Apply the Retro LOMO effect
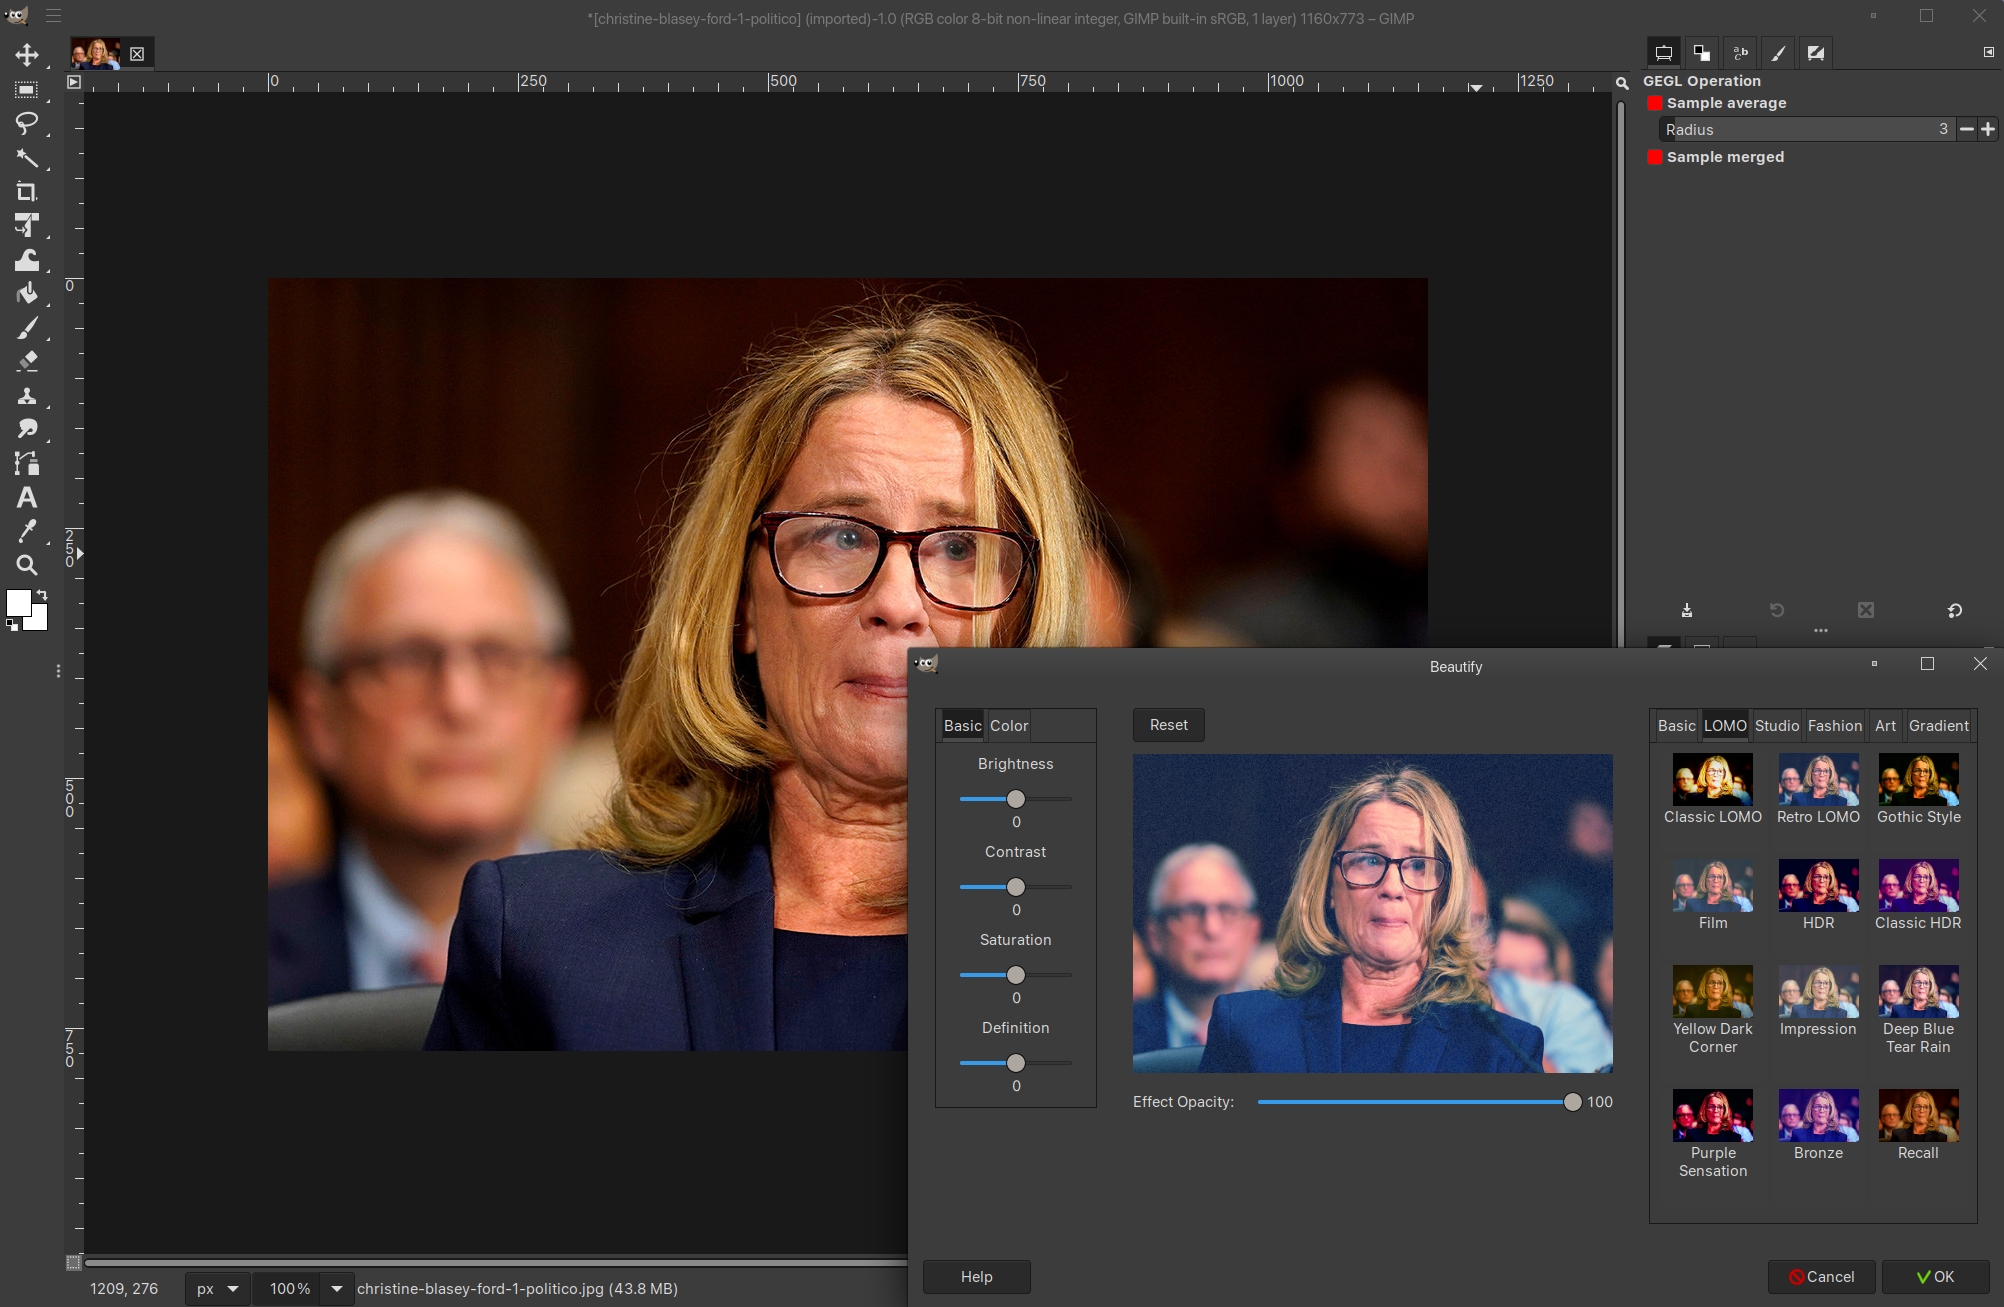The width and height of the screenshot is (2004, 1307). 1818,790
